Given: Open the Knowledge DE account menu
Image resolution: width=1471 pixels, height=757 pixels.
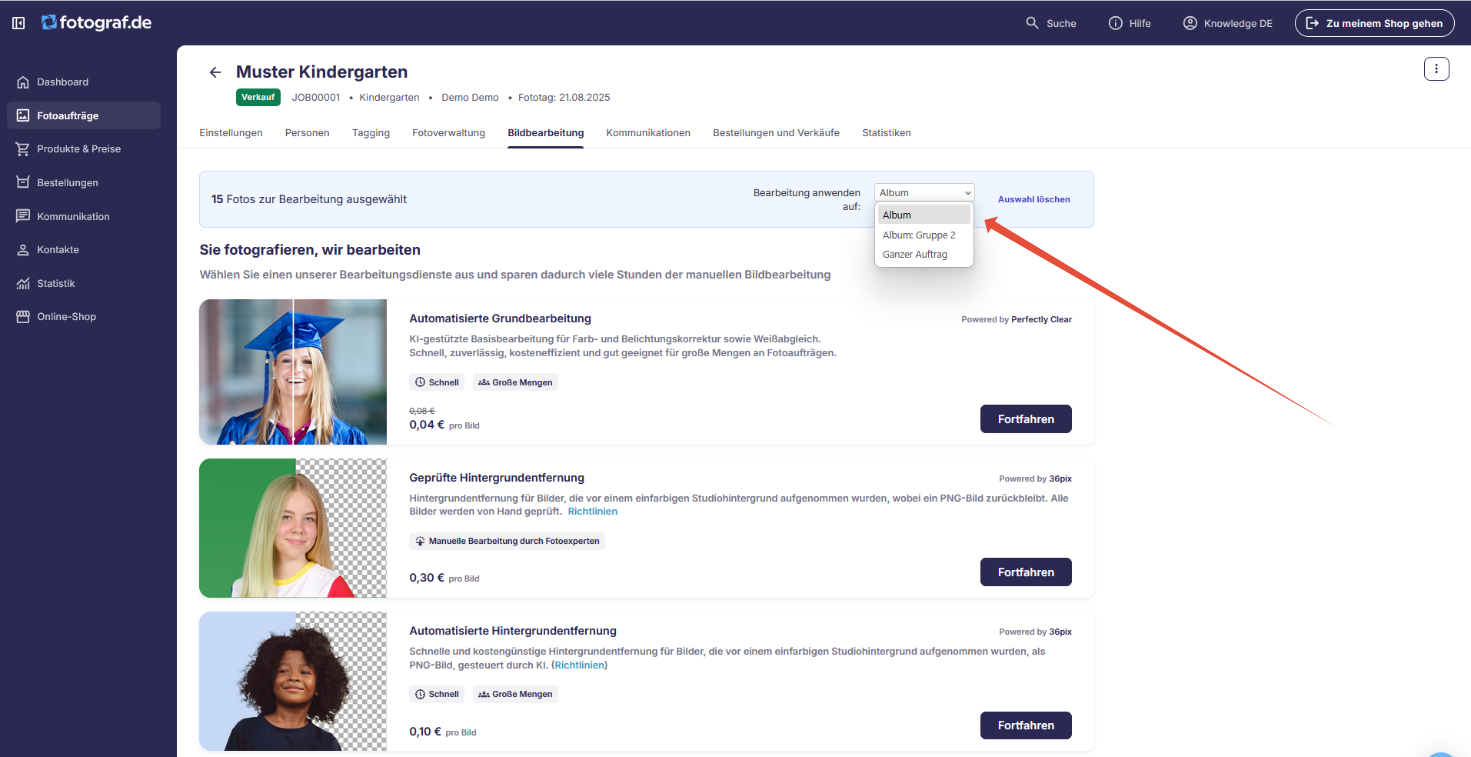Looking at the screenshot, I should point(1228,23).
